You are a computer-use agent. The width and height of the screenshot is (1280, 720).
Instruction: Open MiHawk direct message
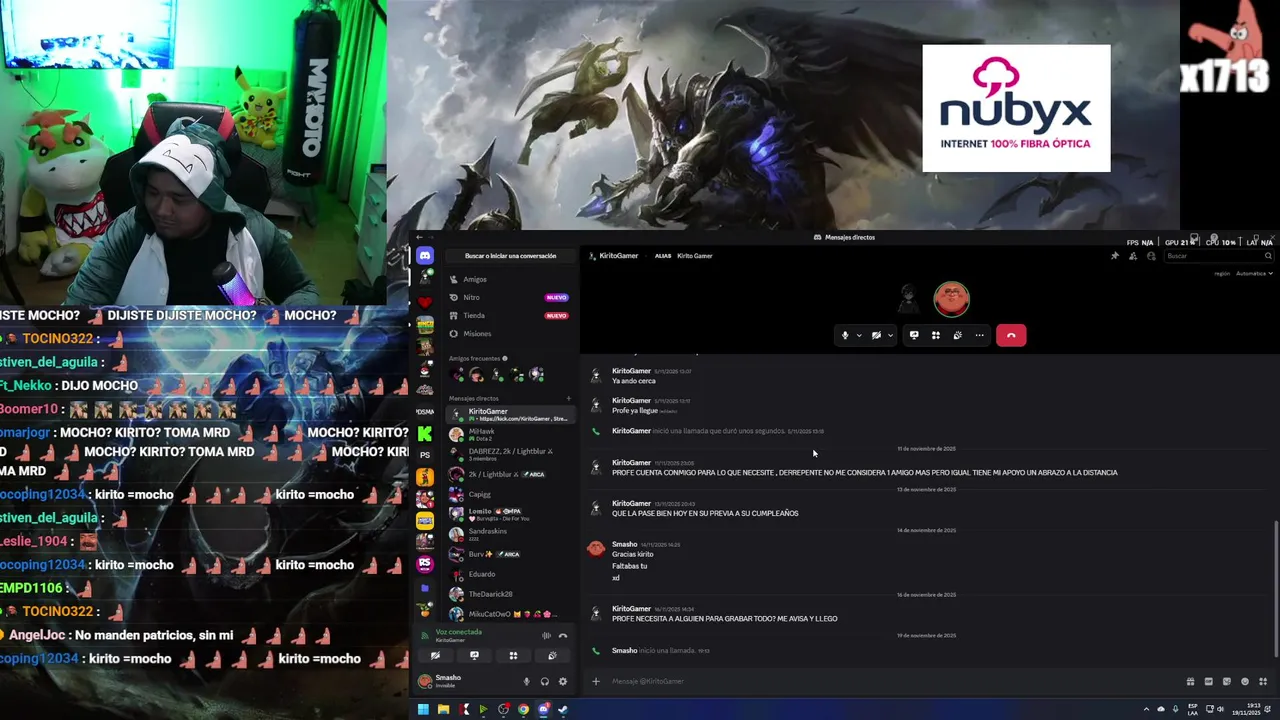click(510, 434)
